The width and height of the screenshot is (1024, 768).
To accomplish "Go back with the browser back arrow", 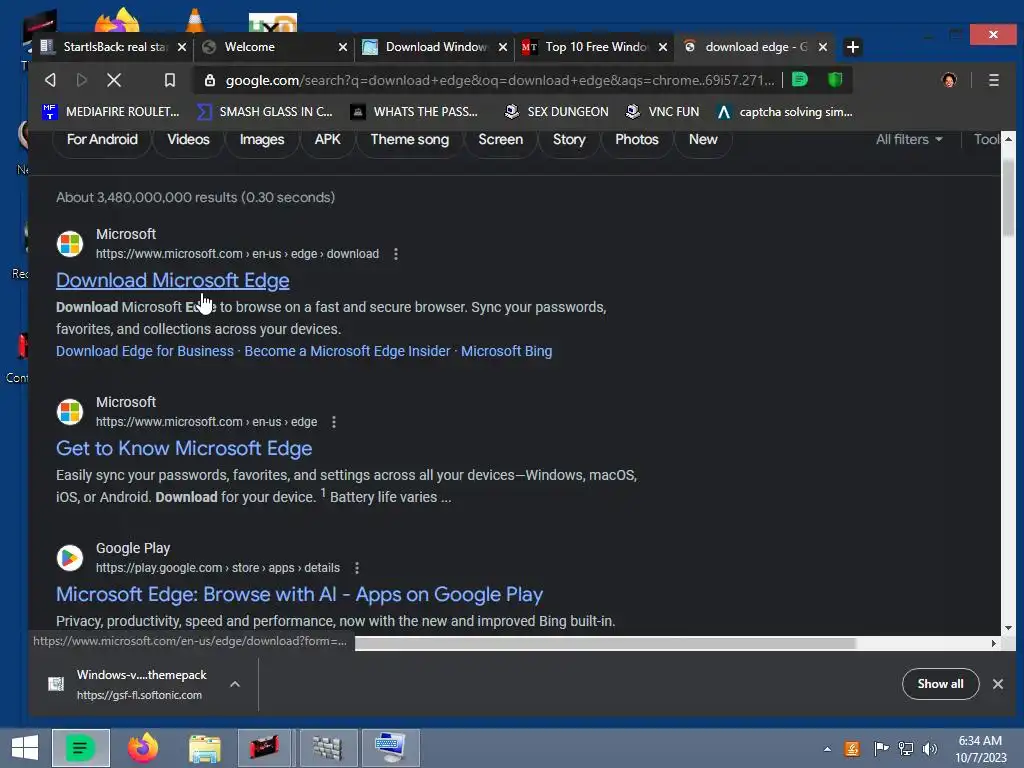I will (50, 80).
